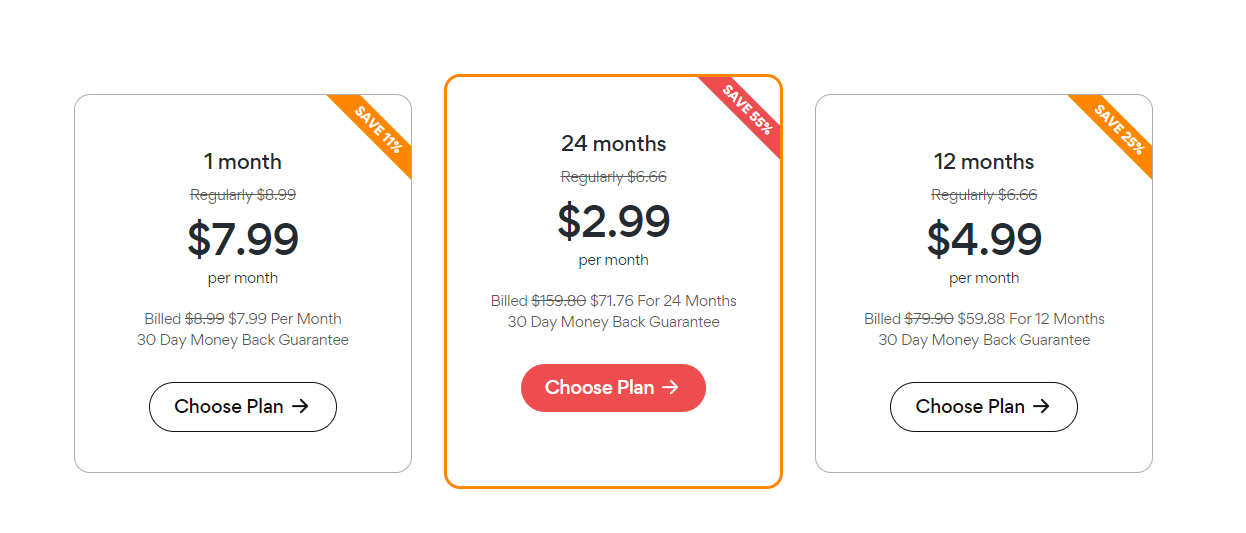
Task: Click Billed $71.76 For 24 Months text
Action: click(613, 301)
